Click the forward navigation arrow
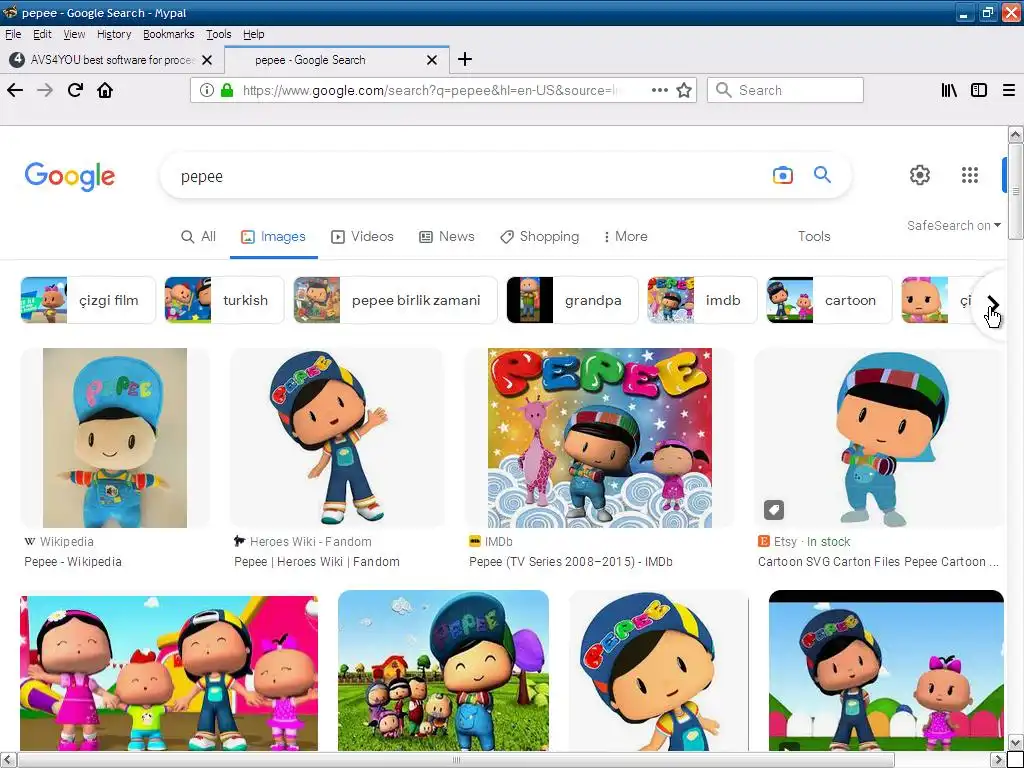The width and height of the screenshot is (1024, 768). [45, 90]
